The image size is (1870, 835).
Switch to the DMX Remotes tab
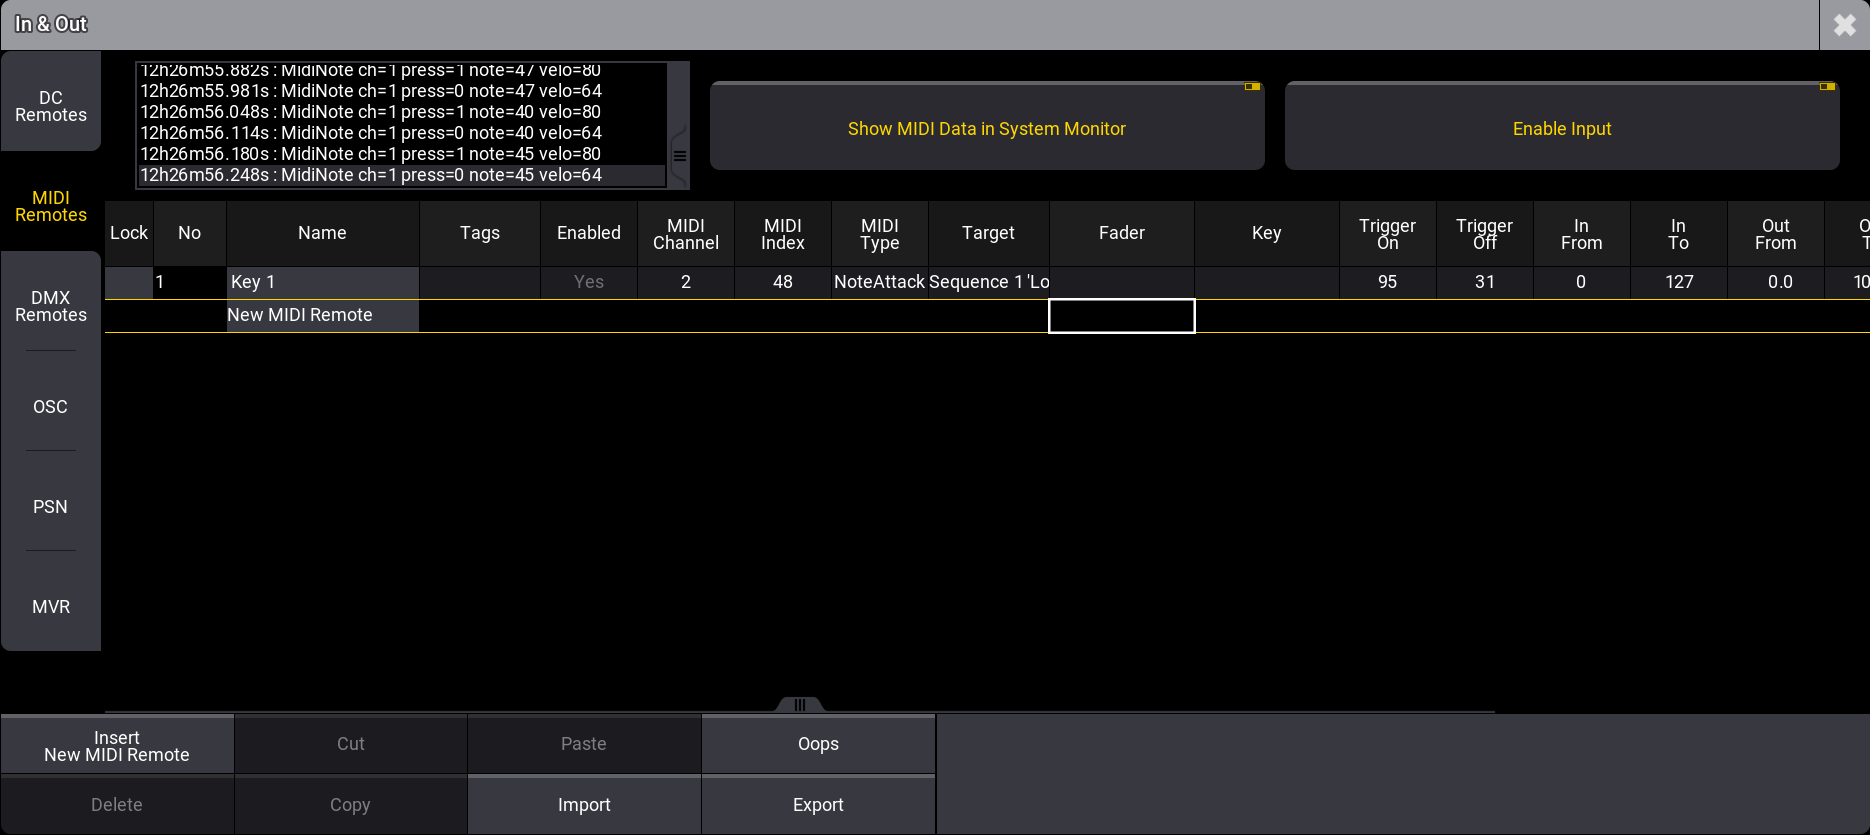click(x=51, y=306)
